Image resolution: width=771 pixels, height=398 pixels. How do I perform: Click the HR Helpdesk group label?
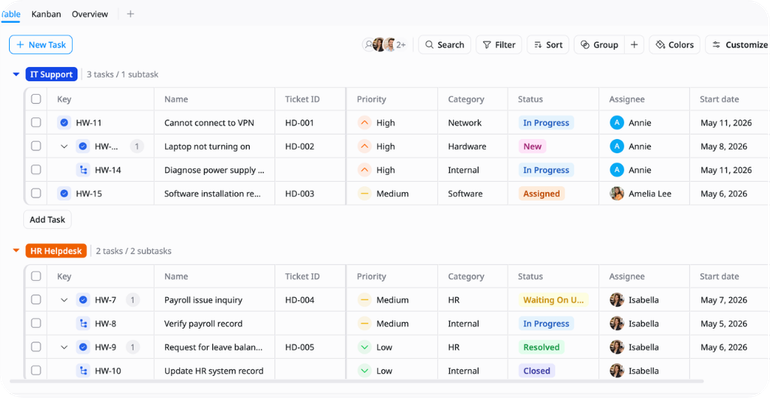56,251
